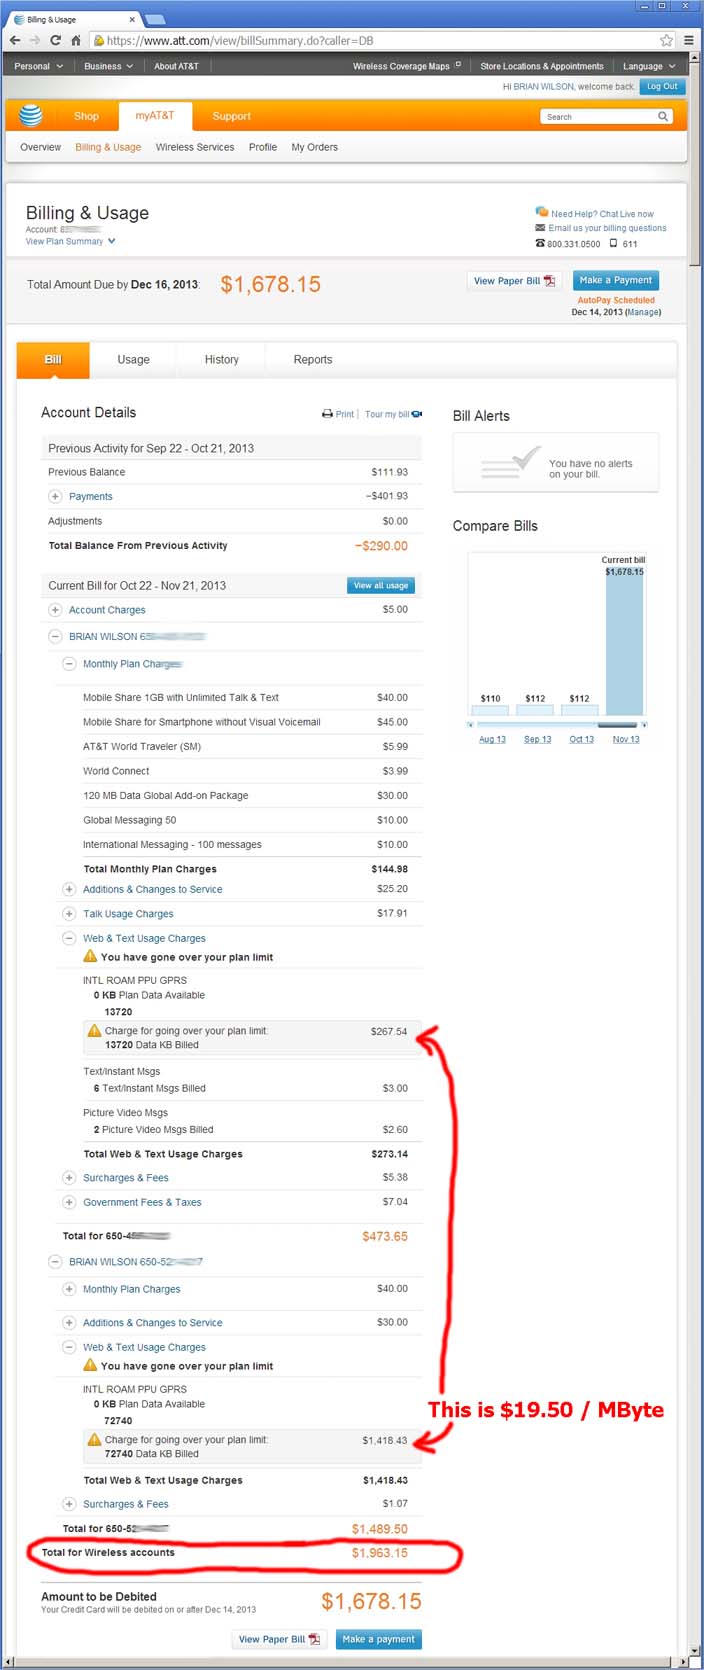Expand the Payments row

[x=55, y=496]
